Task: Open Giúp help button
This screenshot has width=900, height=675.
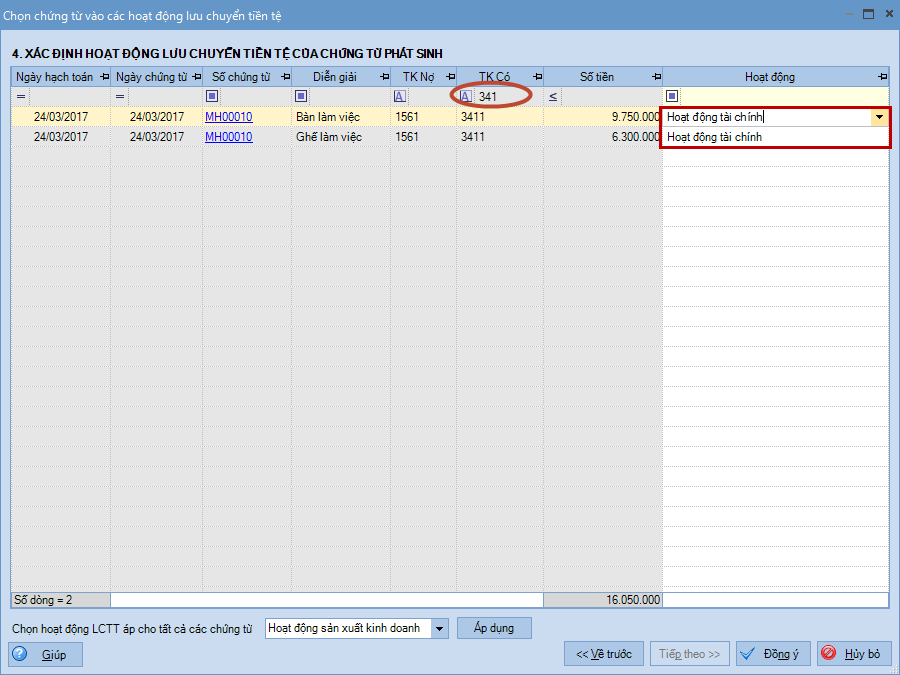Action: [x=45, y=654]
